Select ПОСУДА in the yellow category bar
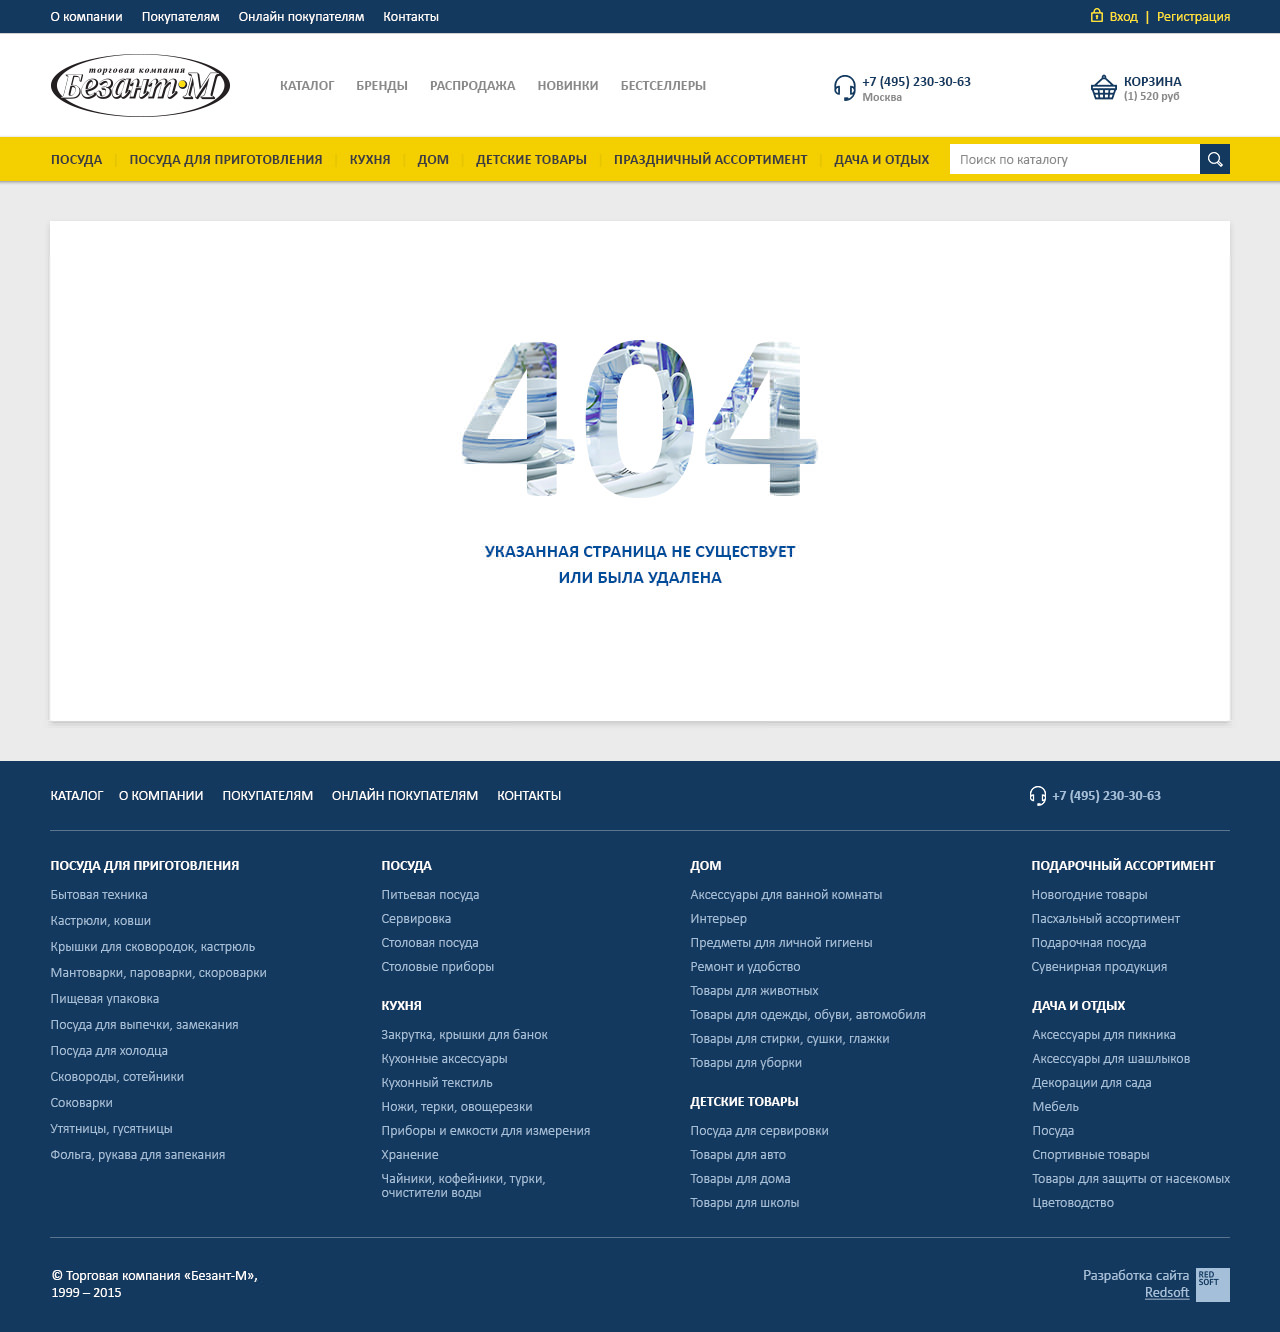1280x1332 pixels. [x=77, y=160]
